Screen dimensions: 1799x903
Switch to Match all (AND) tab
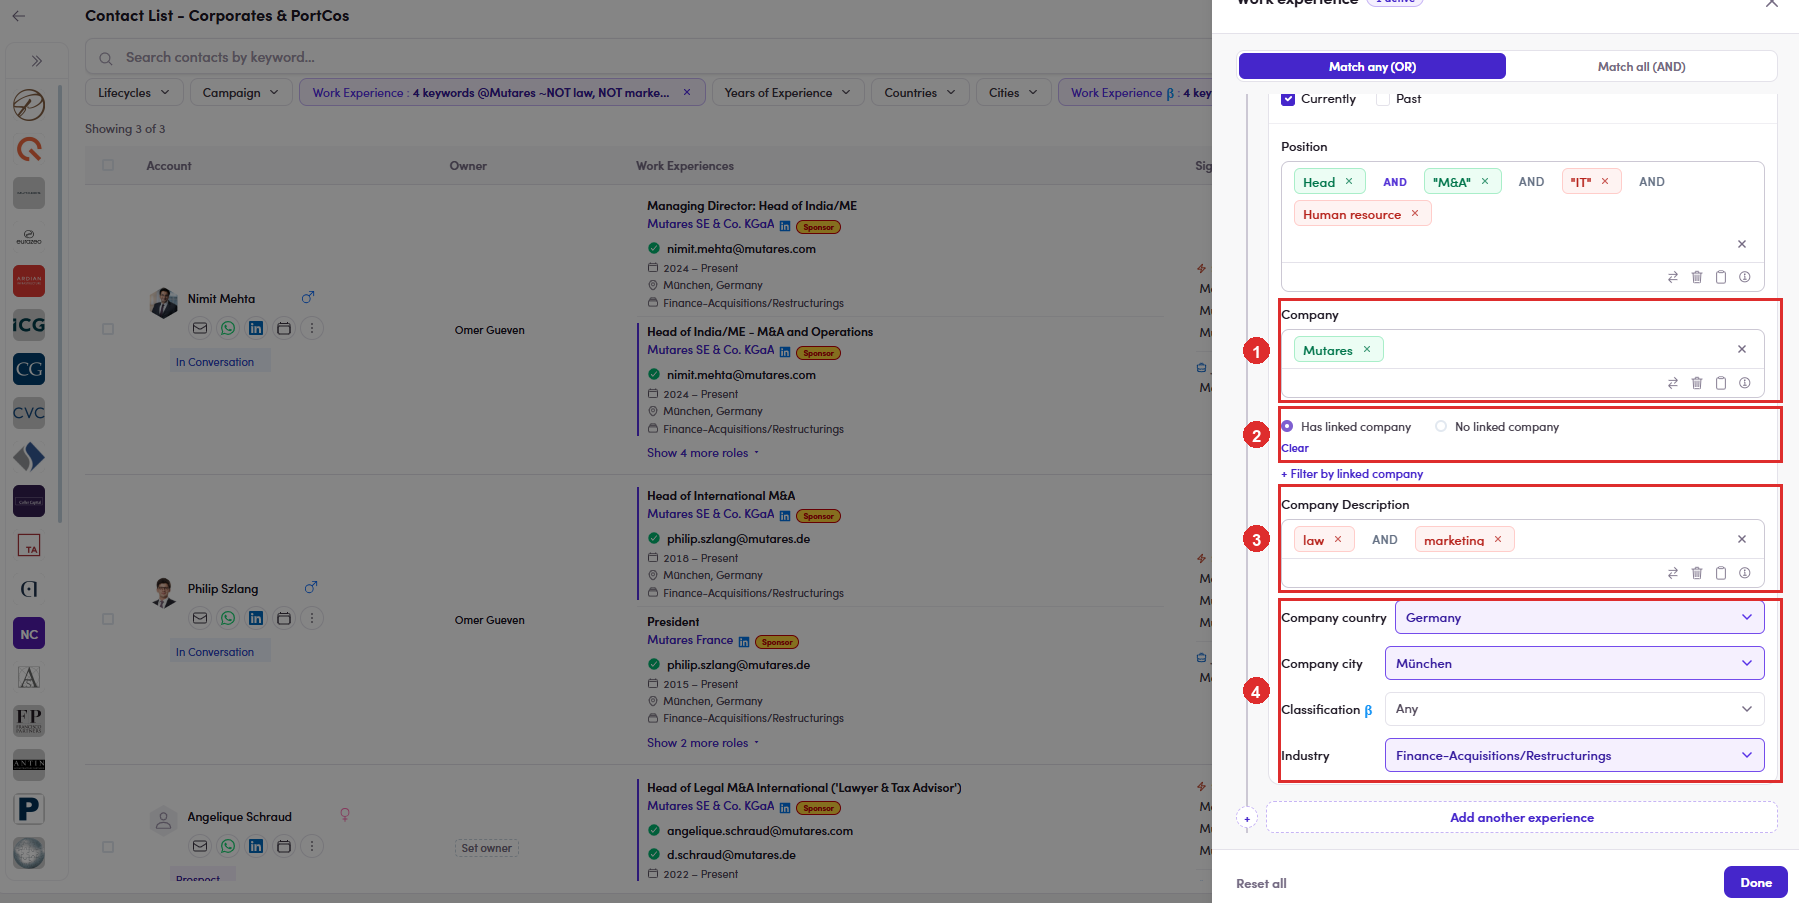(x=1641, y=66)
